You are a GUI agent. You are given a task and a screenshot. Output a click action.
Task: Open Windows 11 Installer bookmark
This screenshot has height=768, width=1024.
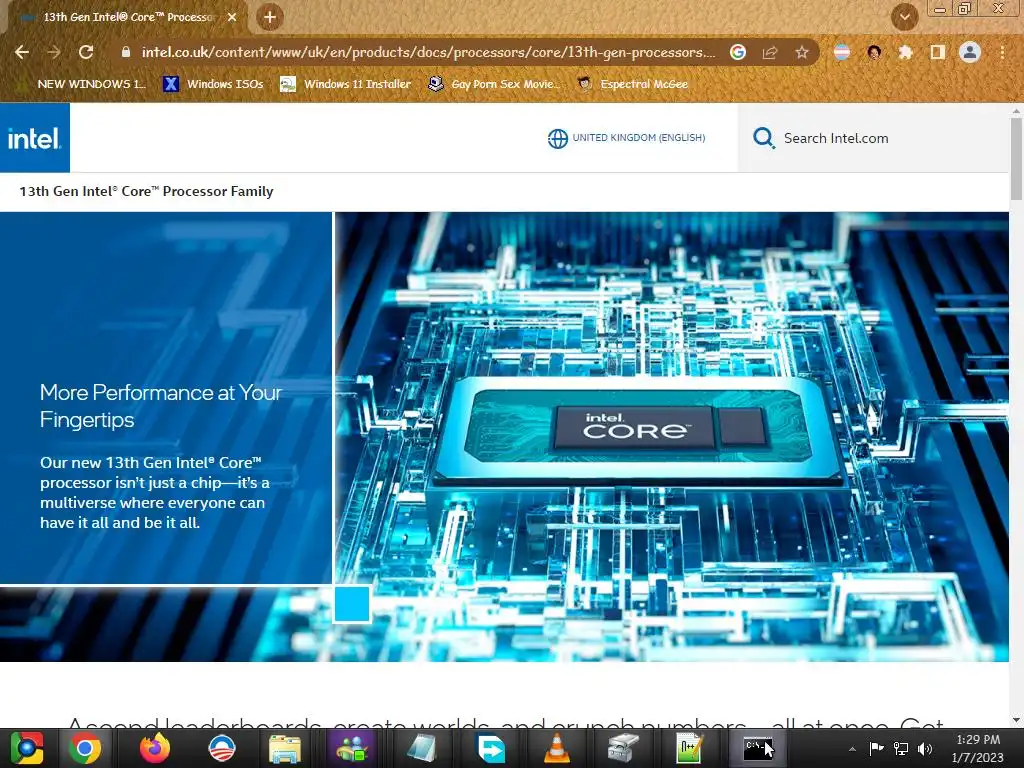click(x=346, y=84)
